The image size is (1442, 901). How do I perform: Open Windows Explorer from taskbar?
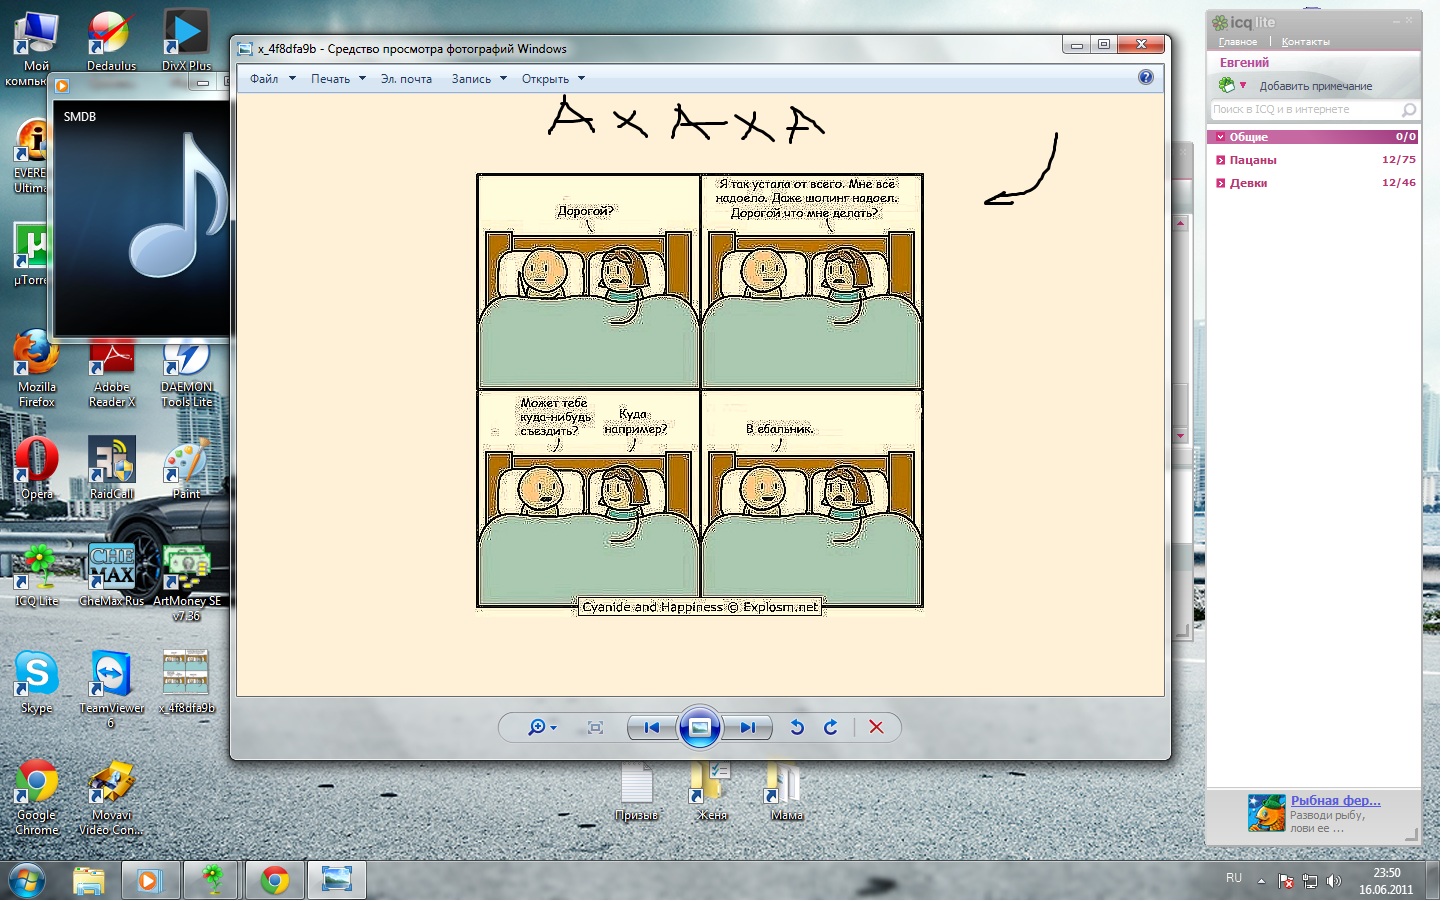[x=89, y=881]
